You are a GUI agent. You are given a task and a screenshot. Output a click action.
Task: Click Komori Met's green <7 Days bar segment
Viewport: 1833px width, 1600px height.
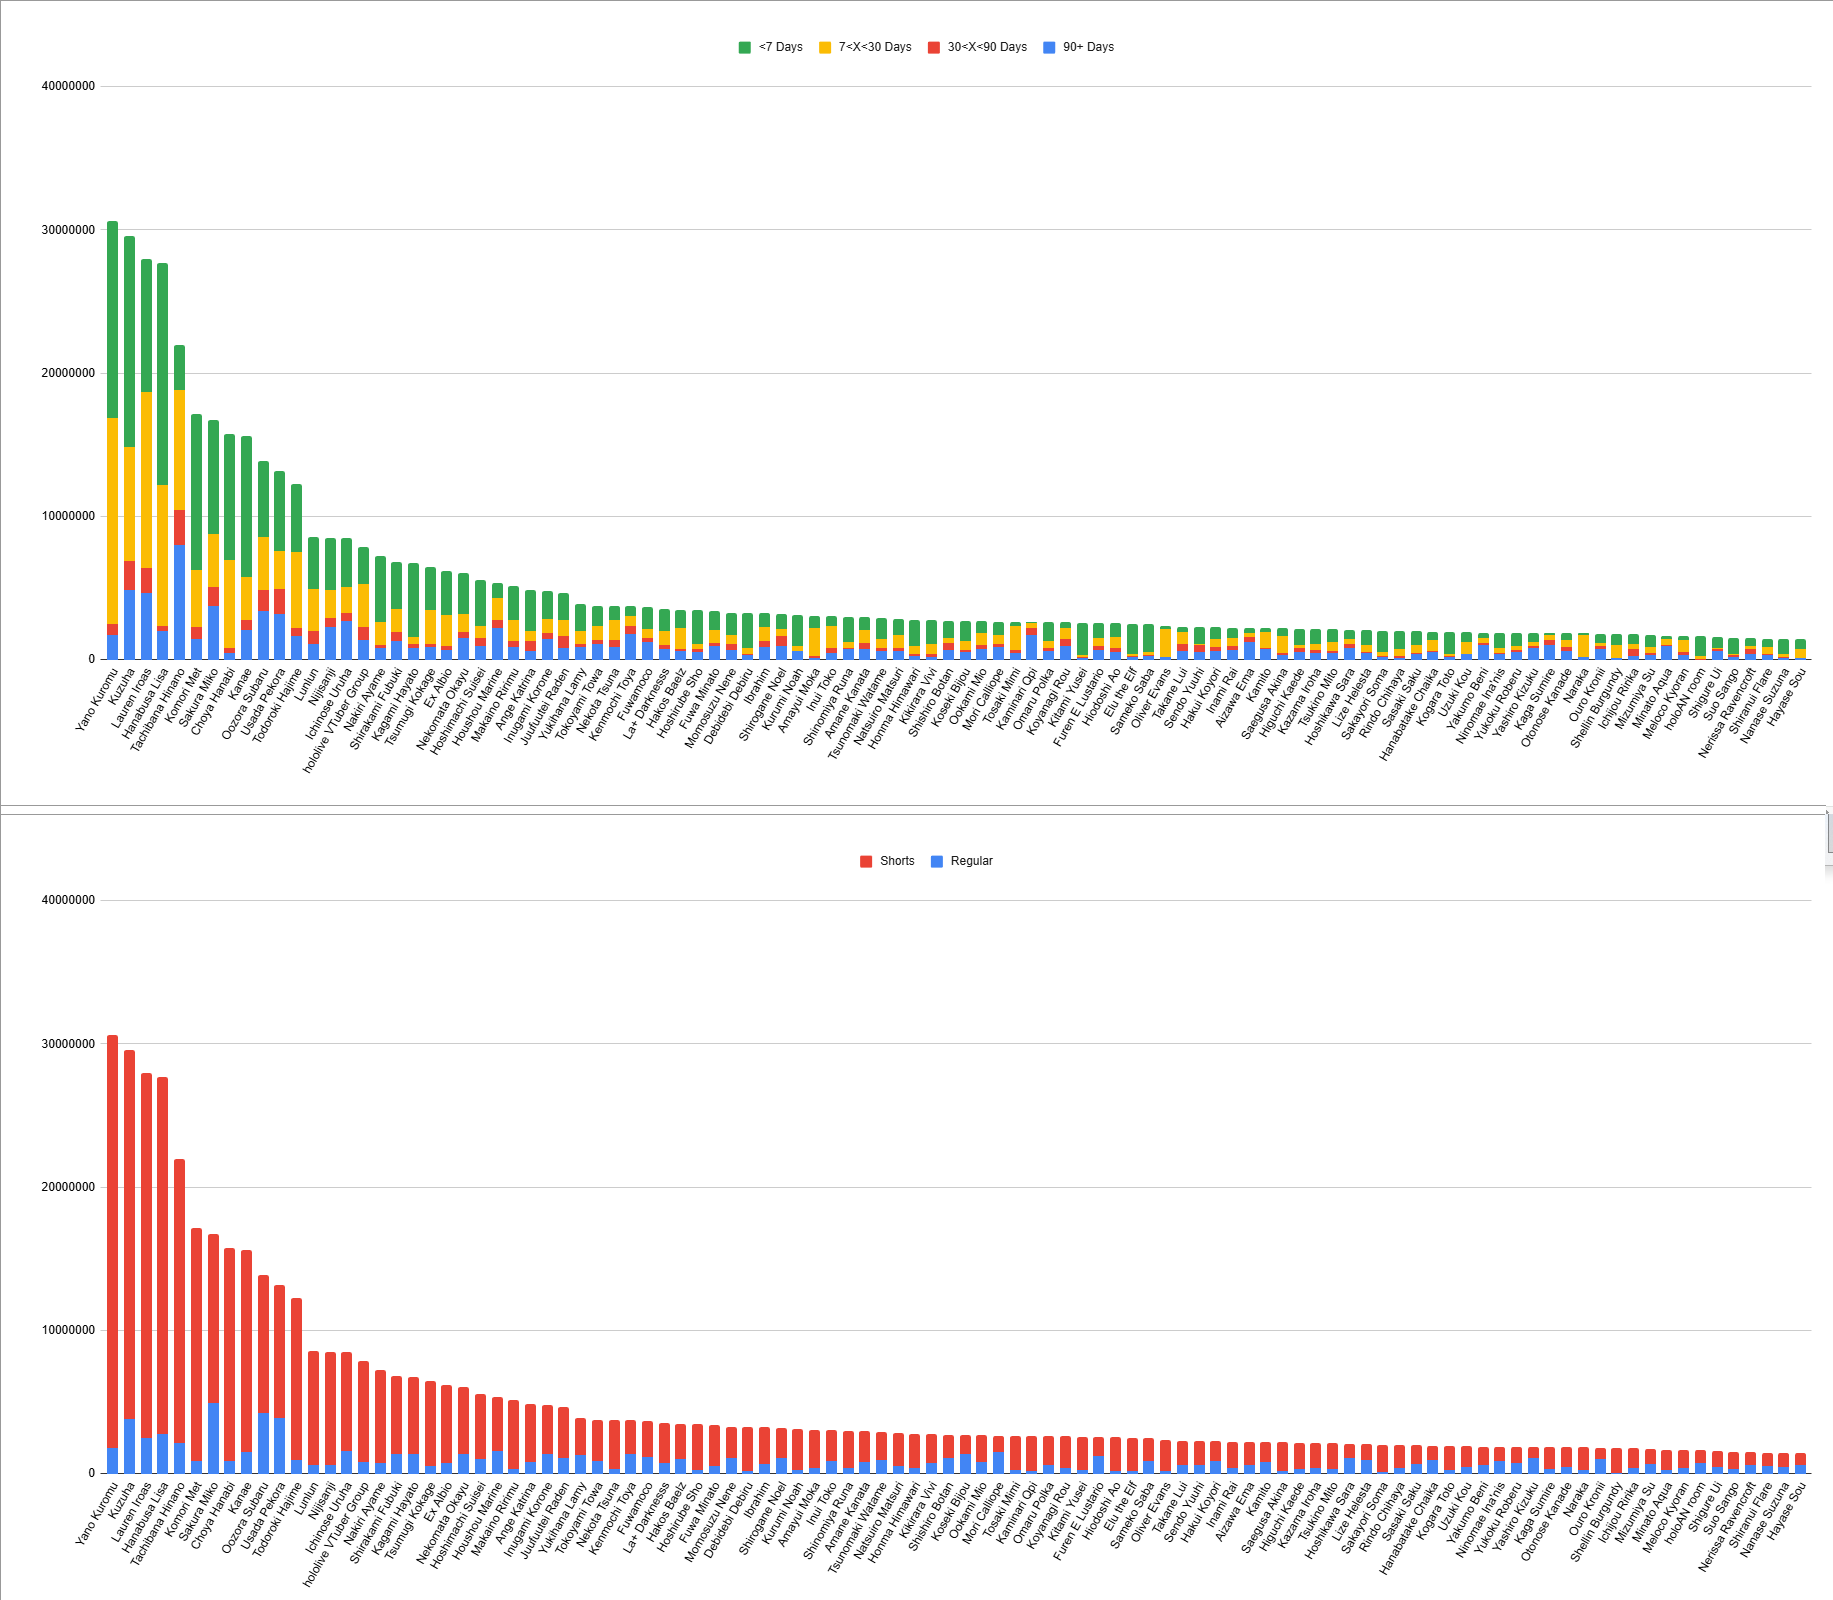197,492
